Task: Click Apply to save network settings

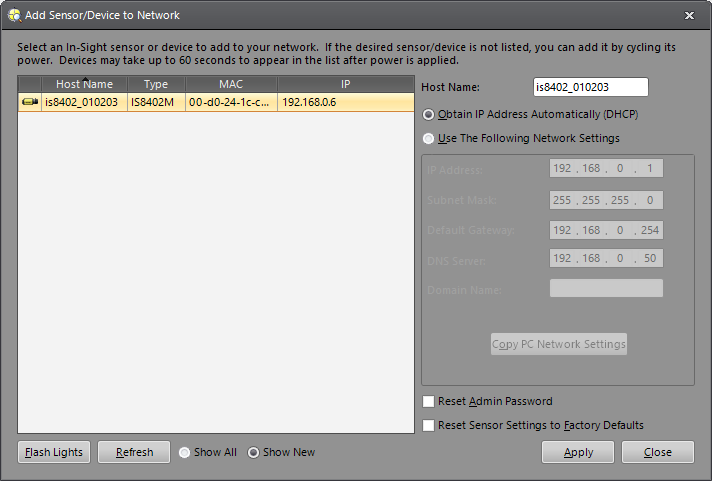Action: [x=578, y=452]
